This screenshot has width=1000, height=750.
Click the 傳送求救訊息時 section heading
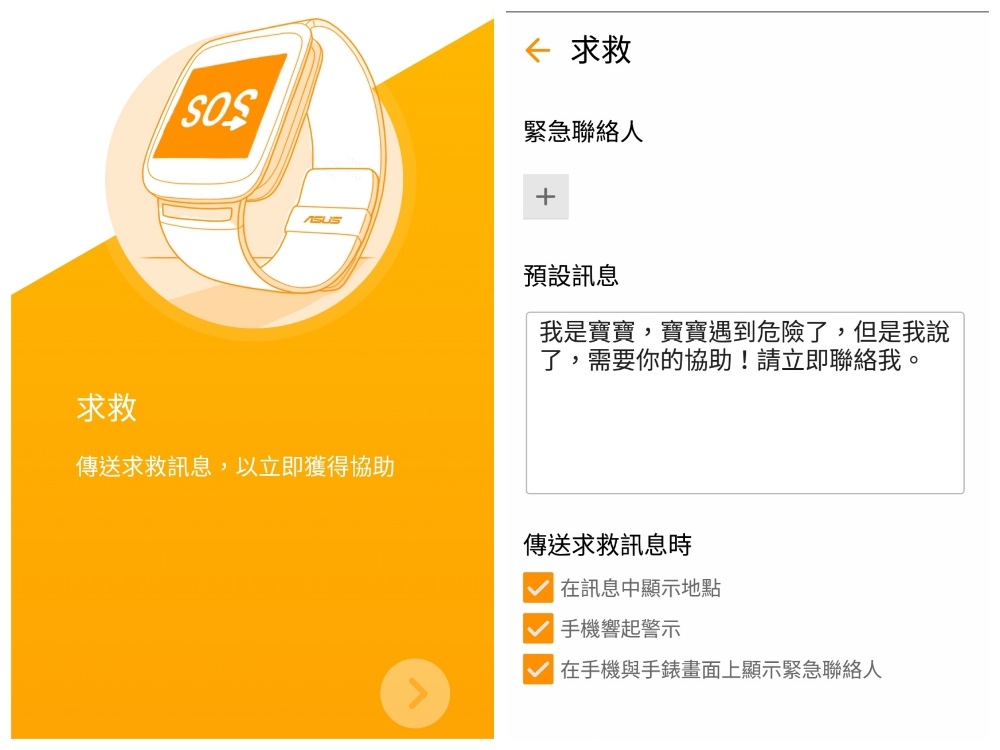pos(608,545)
